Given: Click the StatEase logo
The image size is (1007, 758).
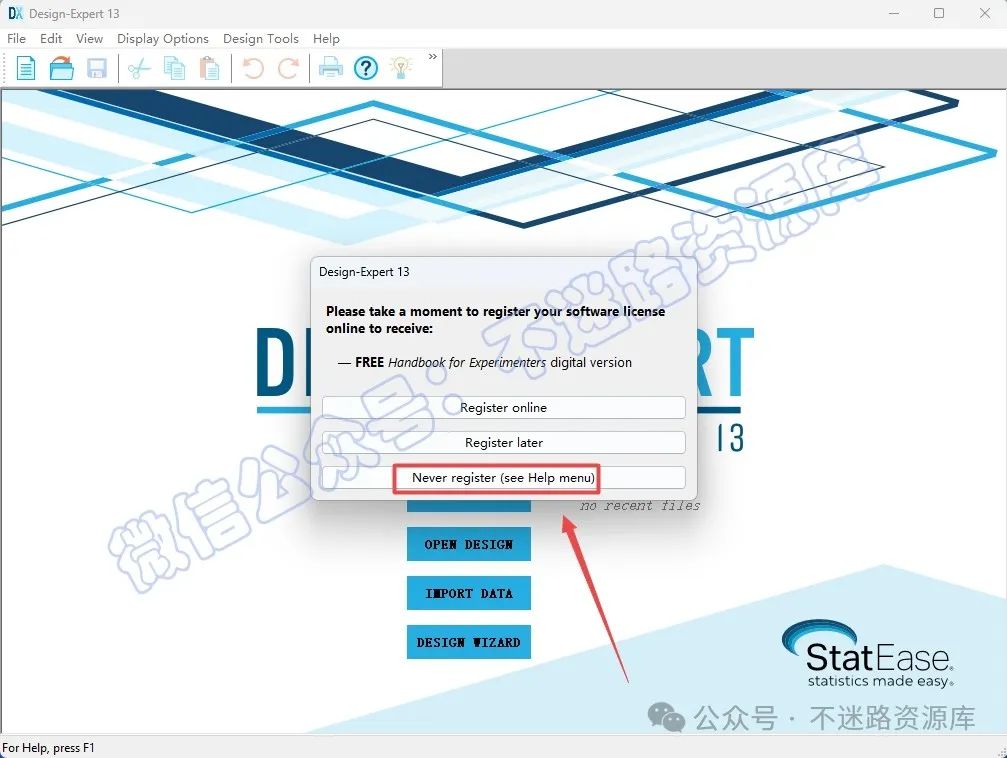Looking at the screenshot, I should (x=868, y=654).
